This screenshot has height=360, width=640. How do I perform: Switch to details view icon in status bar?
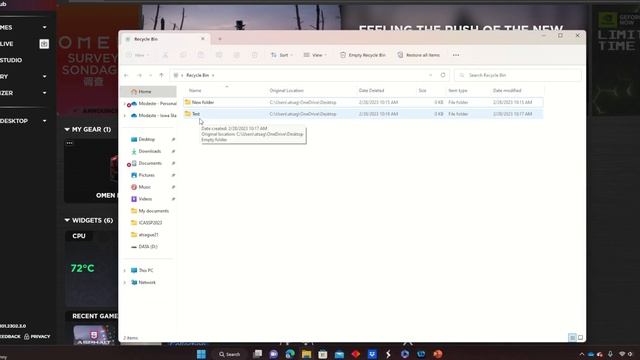point(572,338)
